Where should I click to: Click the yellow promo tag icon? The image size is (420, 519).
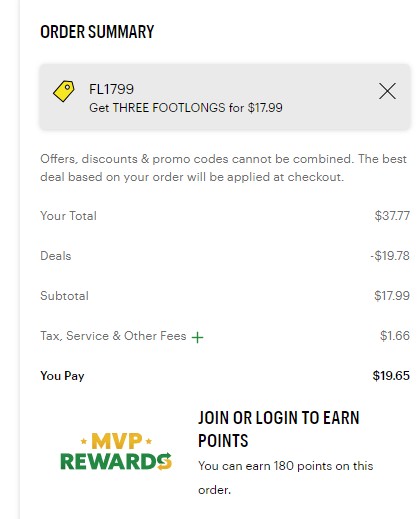[64, 91]
